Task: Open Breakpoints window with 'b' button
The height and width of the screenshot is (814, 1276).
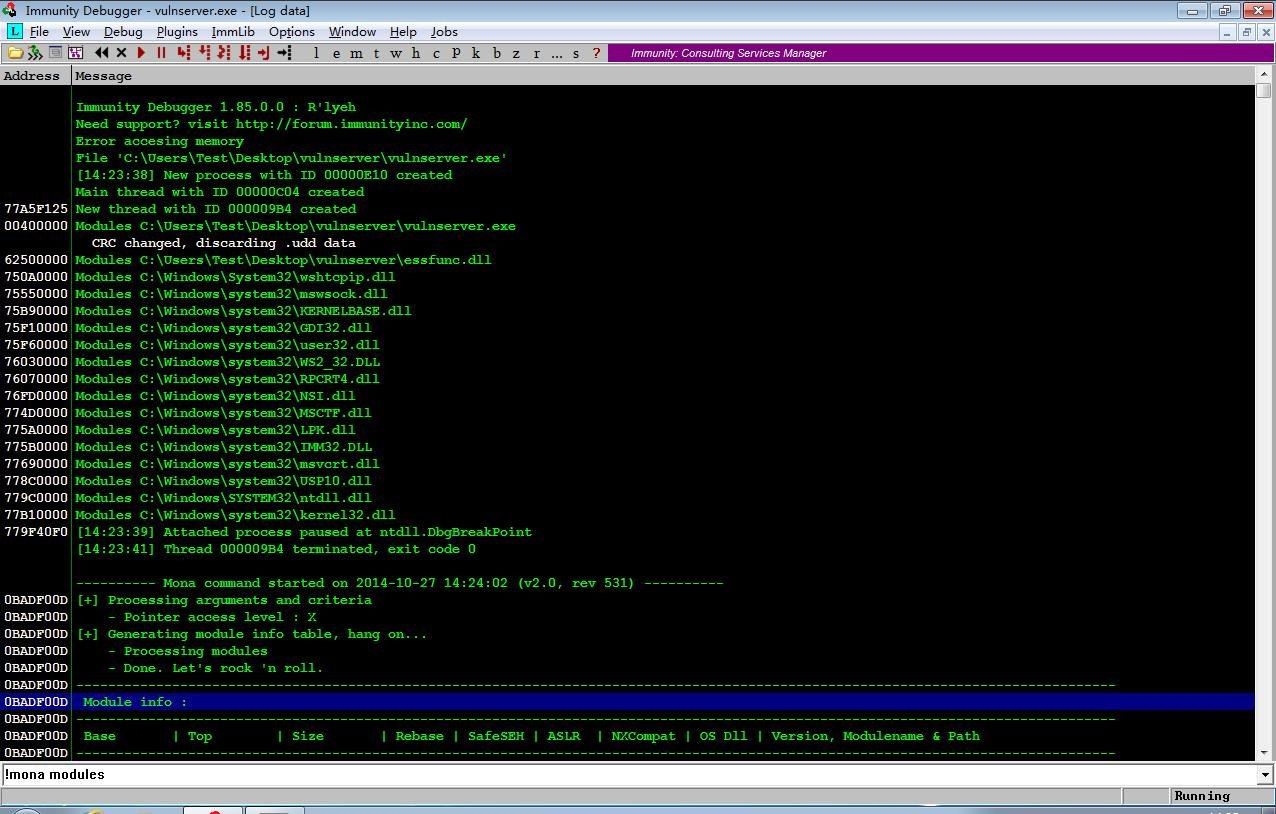Action: coord(496,53)
